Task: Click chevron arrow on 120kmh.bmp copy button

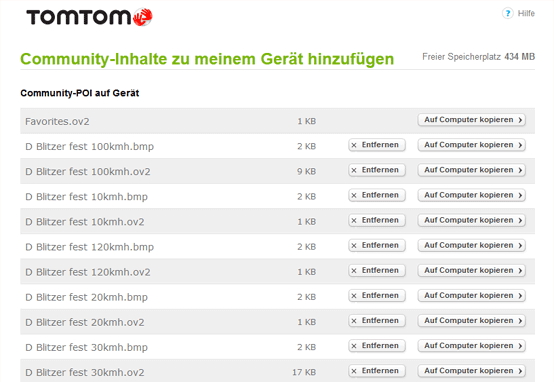Action: 520,246
